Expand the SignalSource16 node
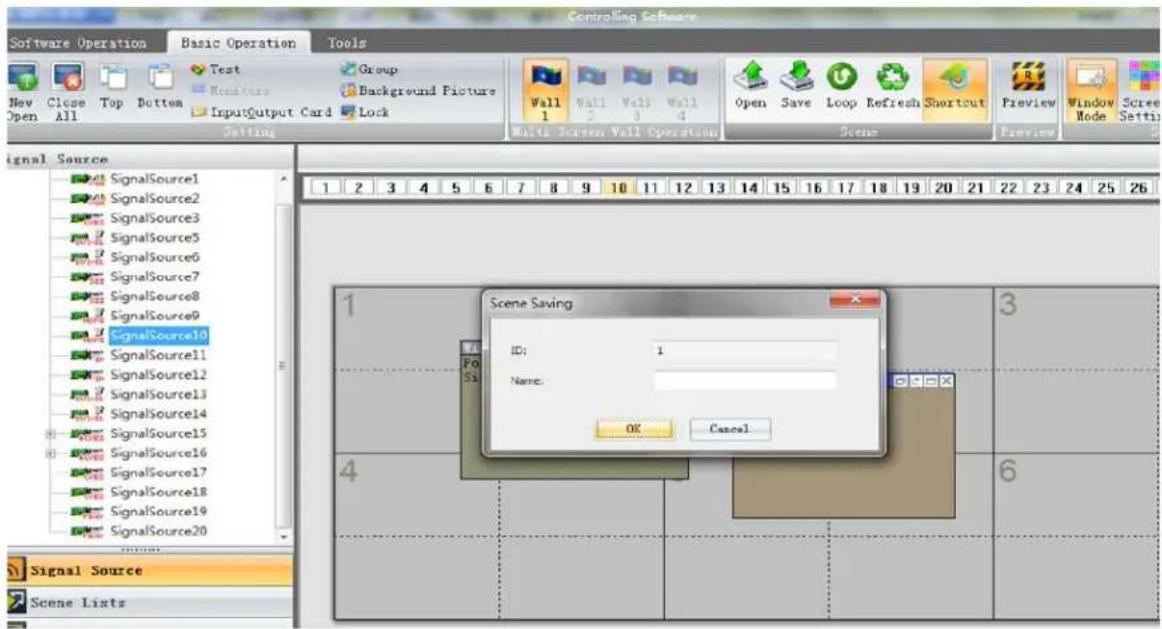 coord(50,453)
